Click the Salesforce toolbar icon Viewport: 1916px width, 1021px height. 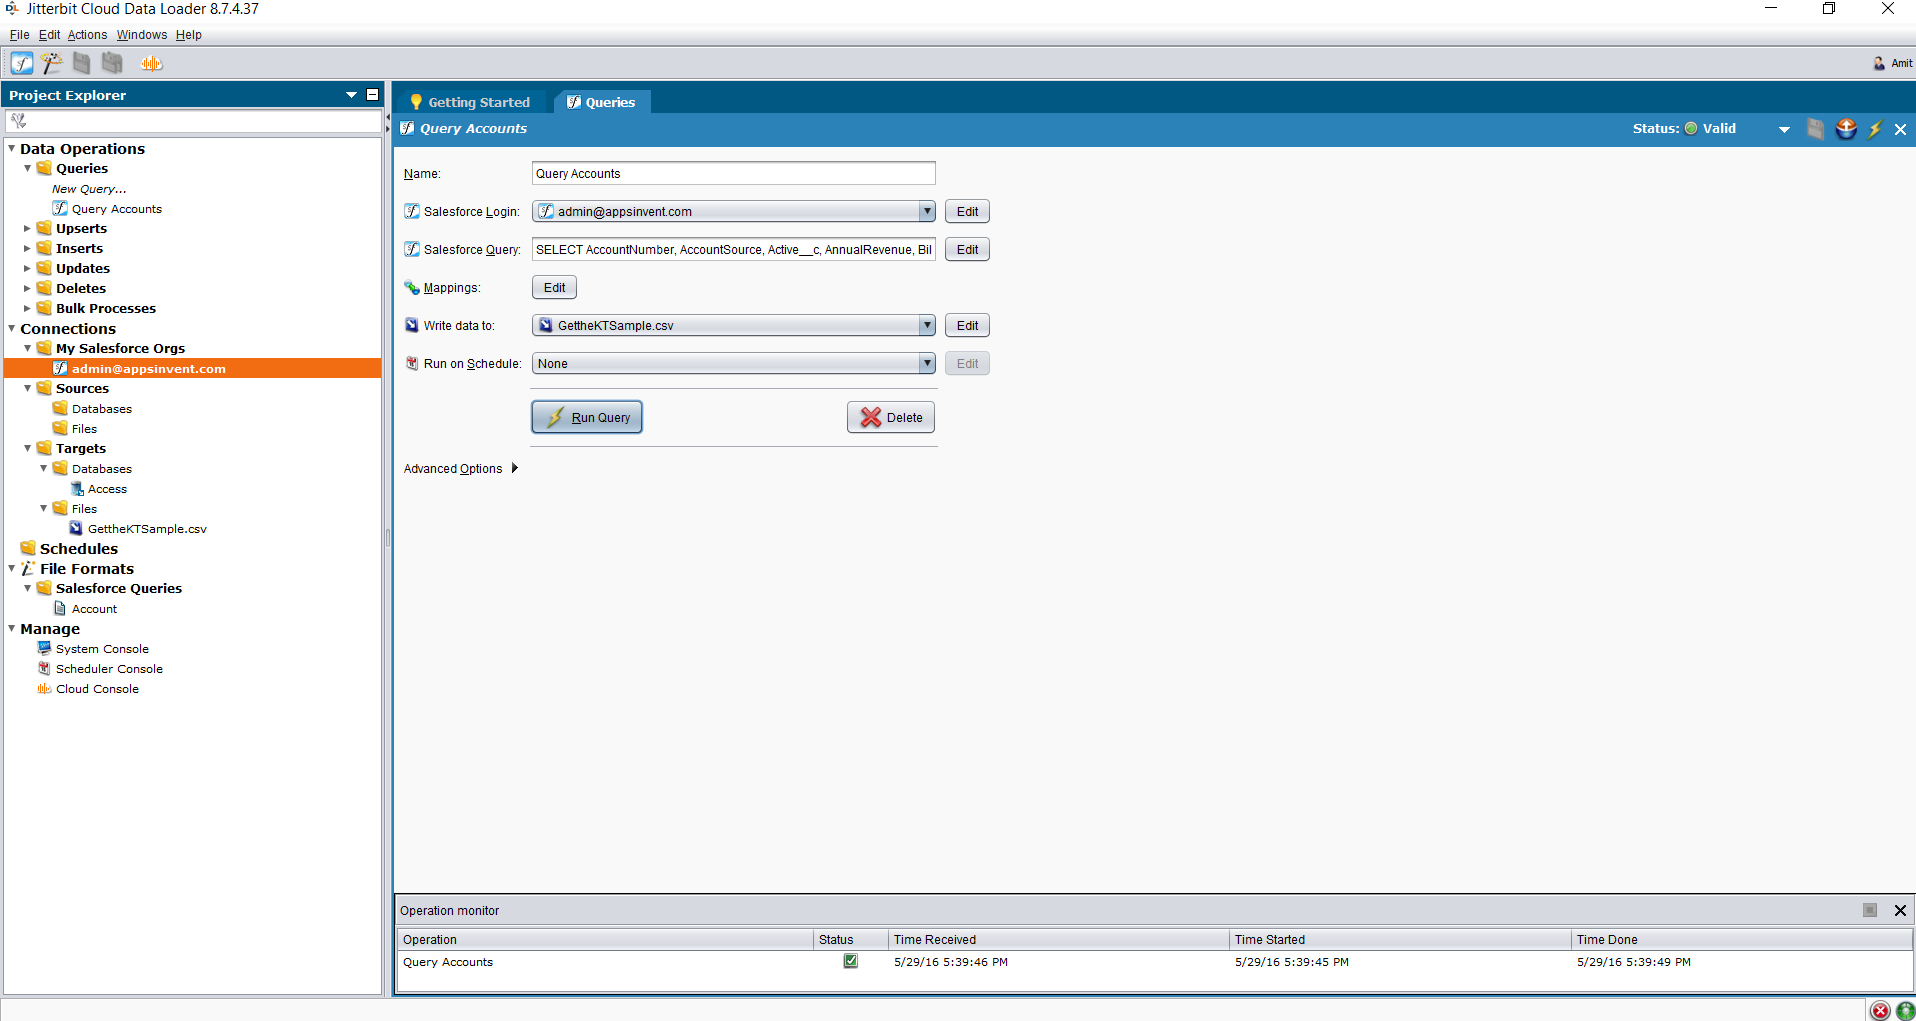pos(22,63)
